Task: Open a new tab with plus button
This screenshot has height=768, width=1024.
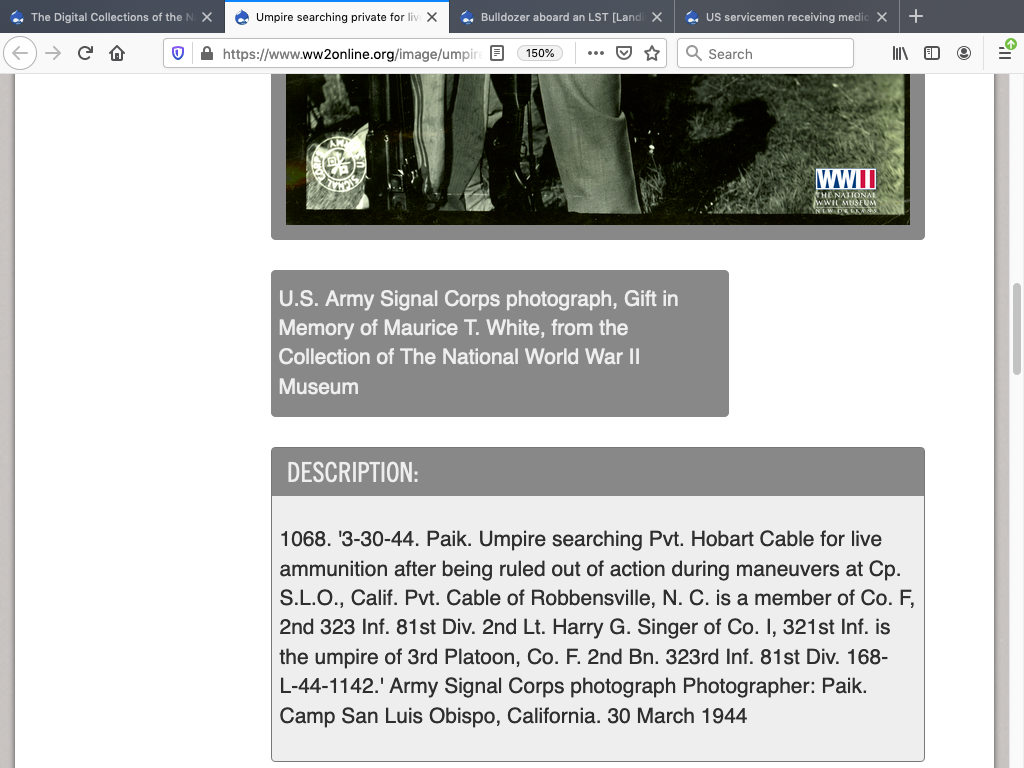Action: 916,17
